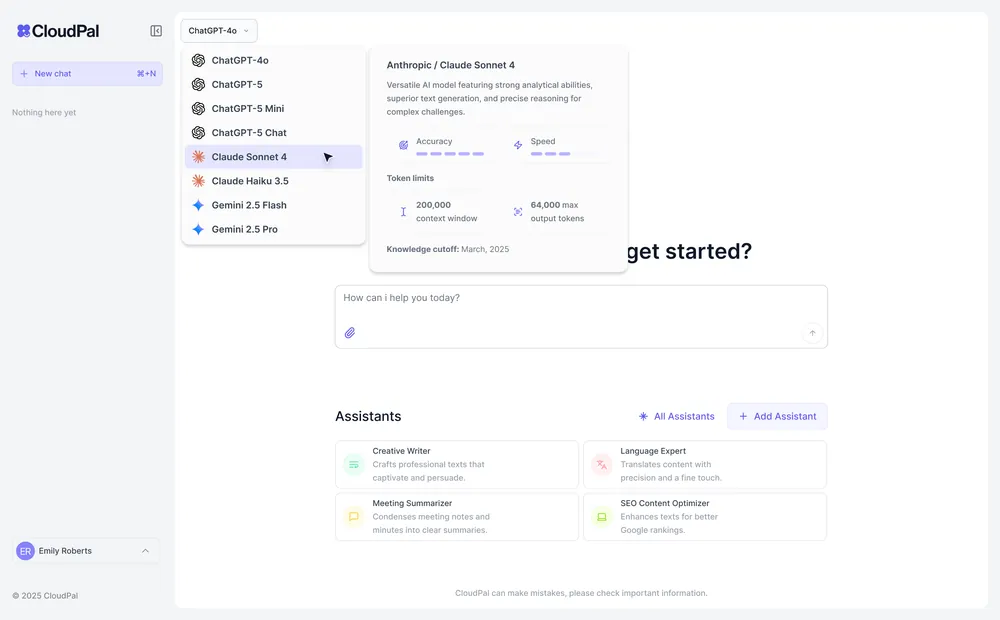Viewport: 1000px width, 620px height.
Task: Collapse the sidebar with the panel icon
Action: [x=156, y=31]
